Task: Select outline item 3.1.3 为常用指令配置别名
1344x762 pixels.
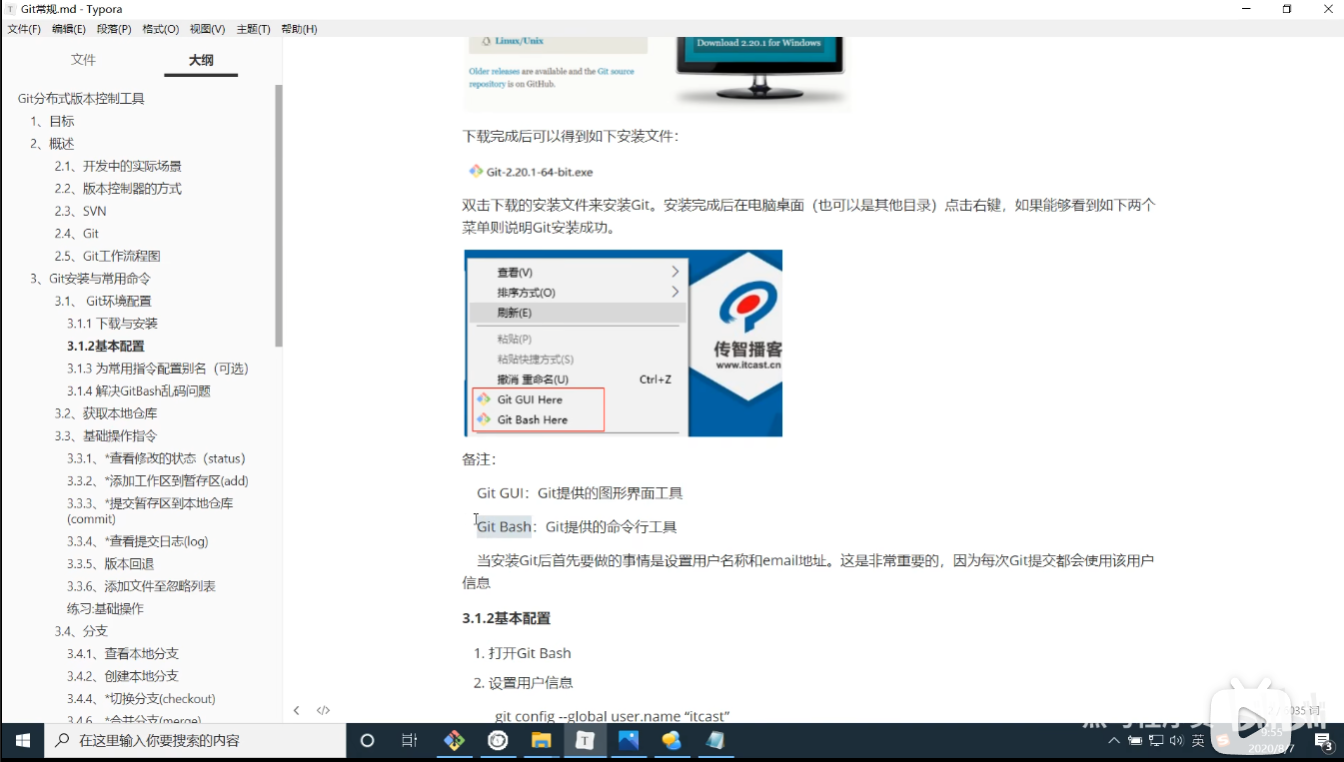Action: click(158, 369)
